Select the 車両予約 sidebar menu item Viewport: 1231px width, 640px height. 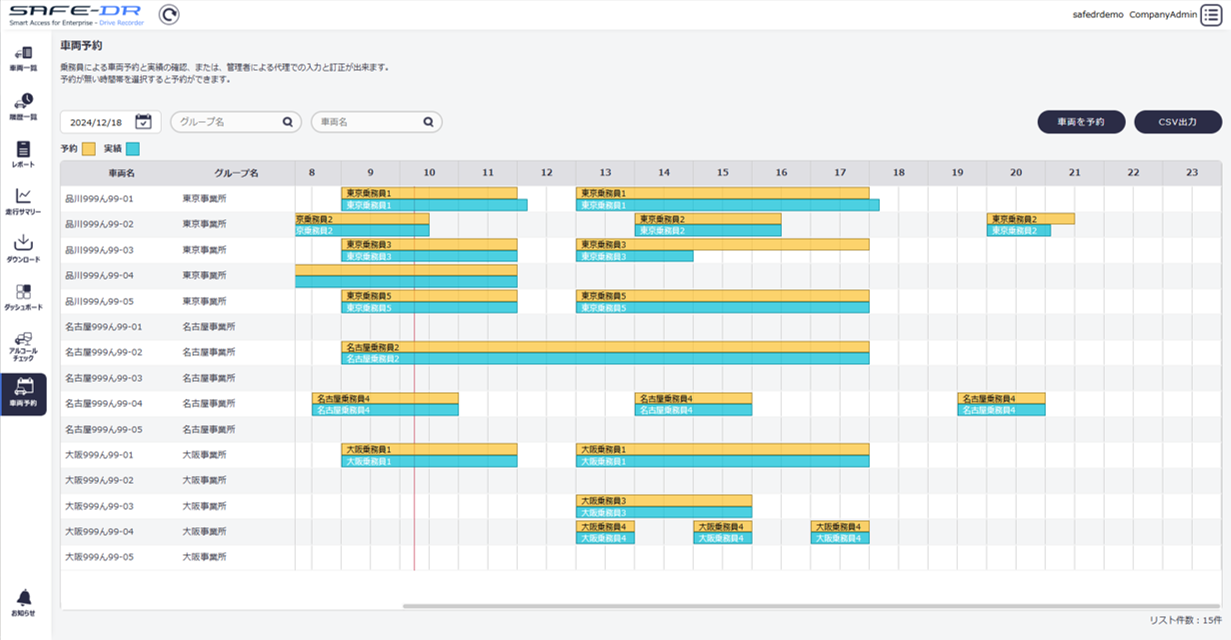pos(24,393)
